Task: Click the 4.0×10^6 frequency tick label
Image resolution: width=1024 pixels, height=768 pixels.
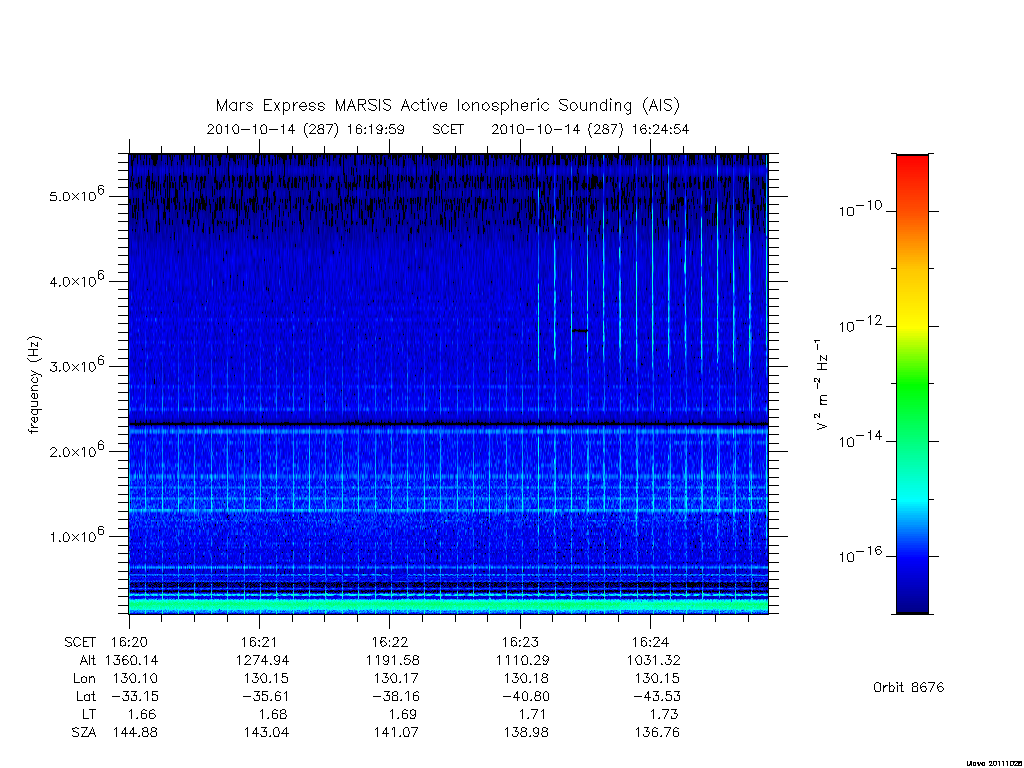Action: (76, 280)
